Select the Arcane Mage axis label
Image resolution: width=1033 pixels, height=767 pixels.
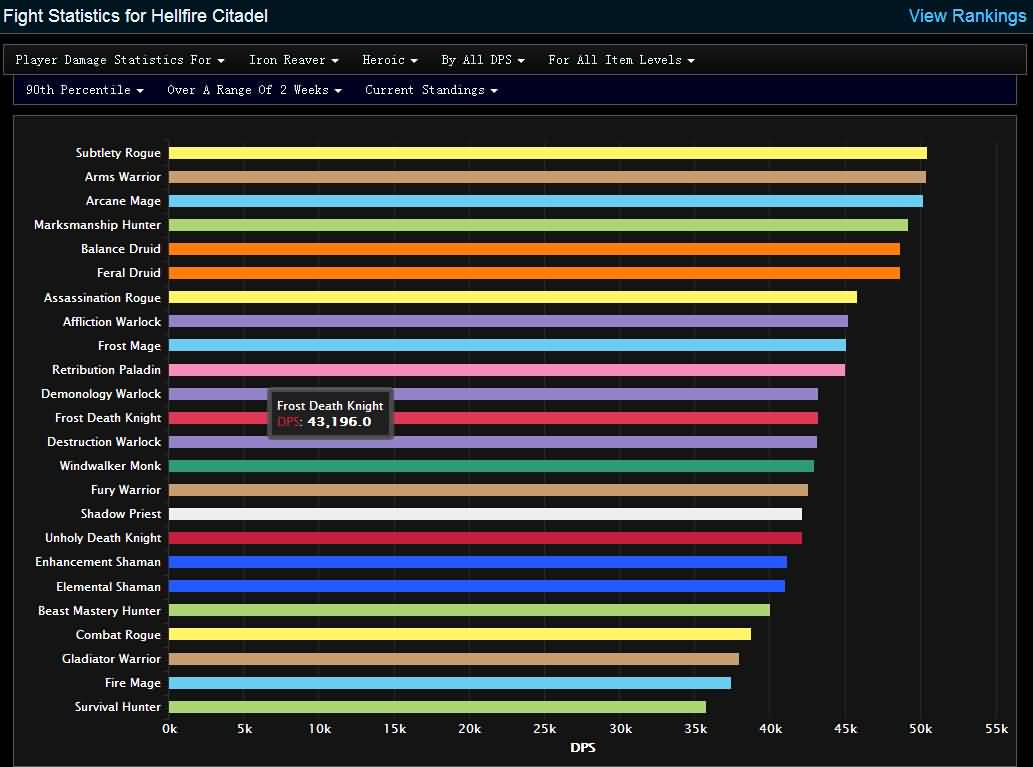[123, 201]
